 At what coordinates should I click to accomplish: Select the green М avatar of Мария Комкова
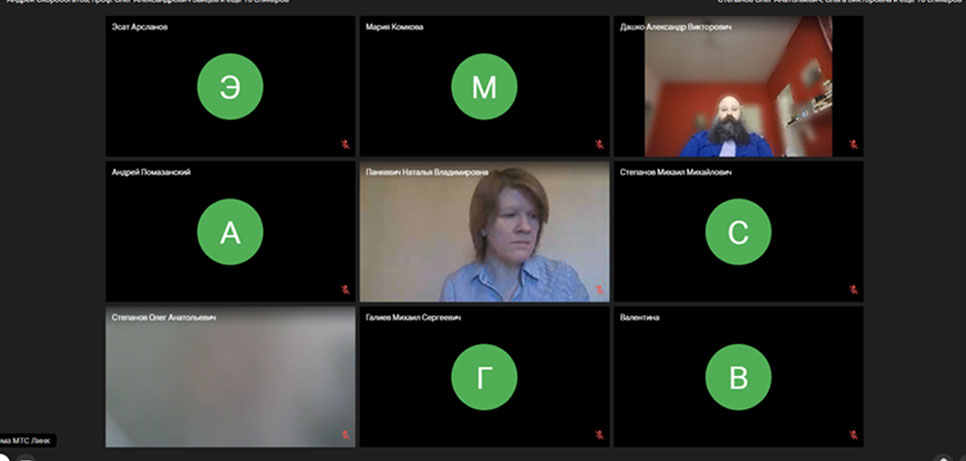[484, 86]
